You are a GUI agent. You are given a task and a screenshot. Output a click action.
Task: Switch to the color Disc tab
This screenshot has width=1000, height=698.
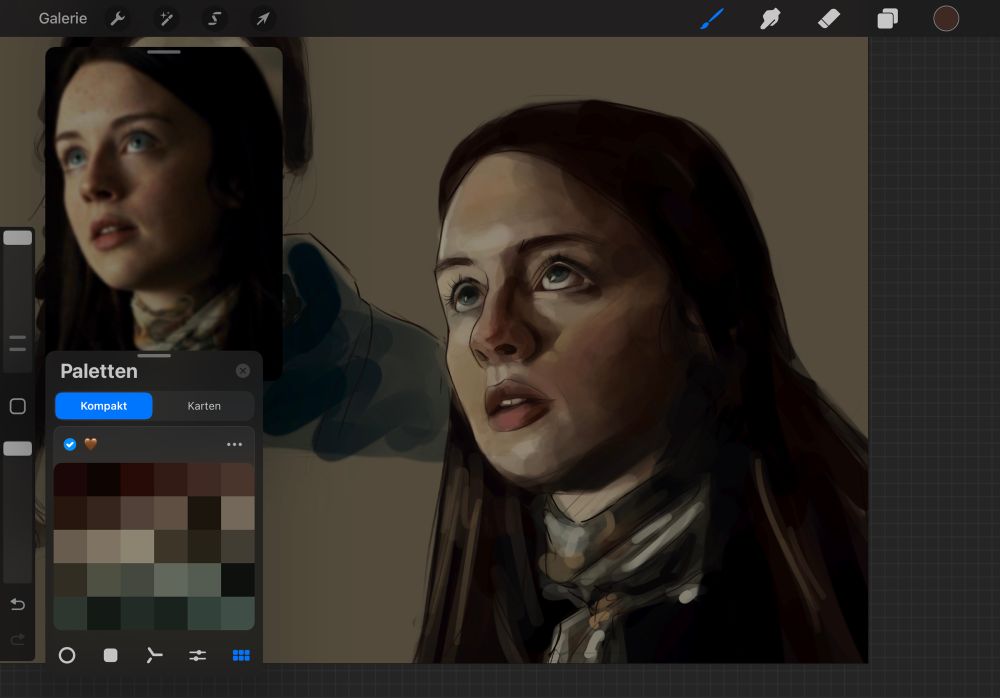pos(67,655)
